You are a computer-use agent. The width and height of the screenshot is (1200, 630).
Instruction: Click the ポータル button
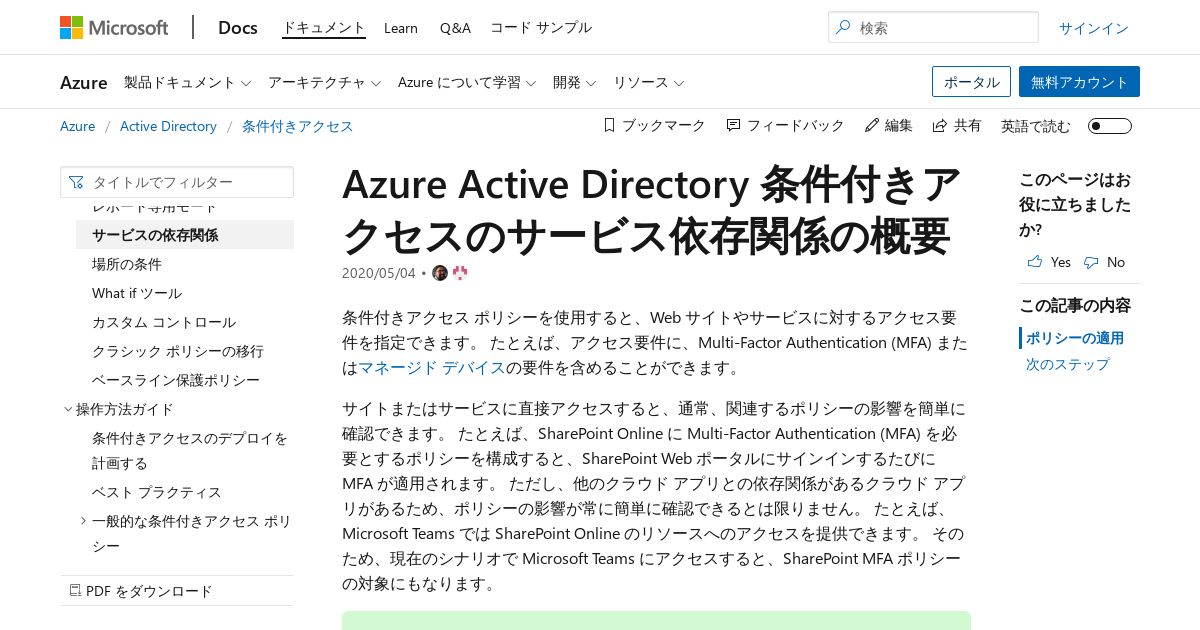971,82
